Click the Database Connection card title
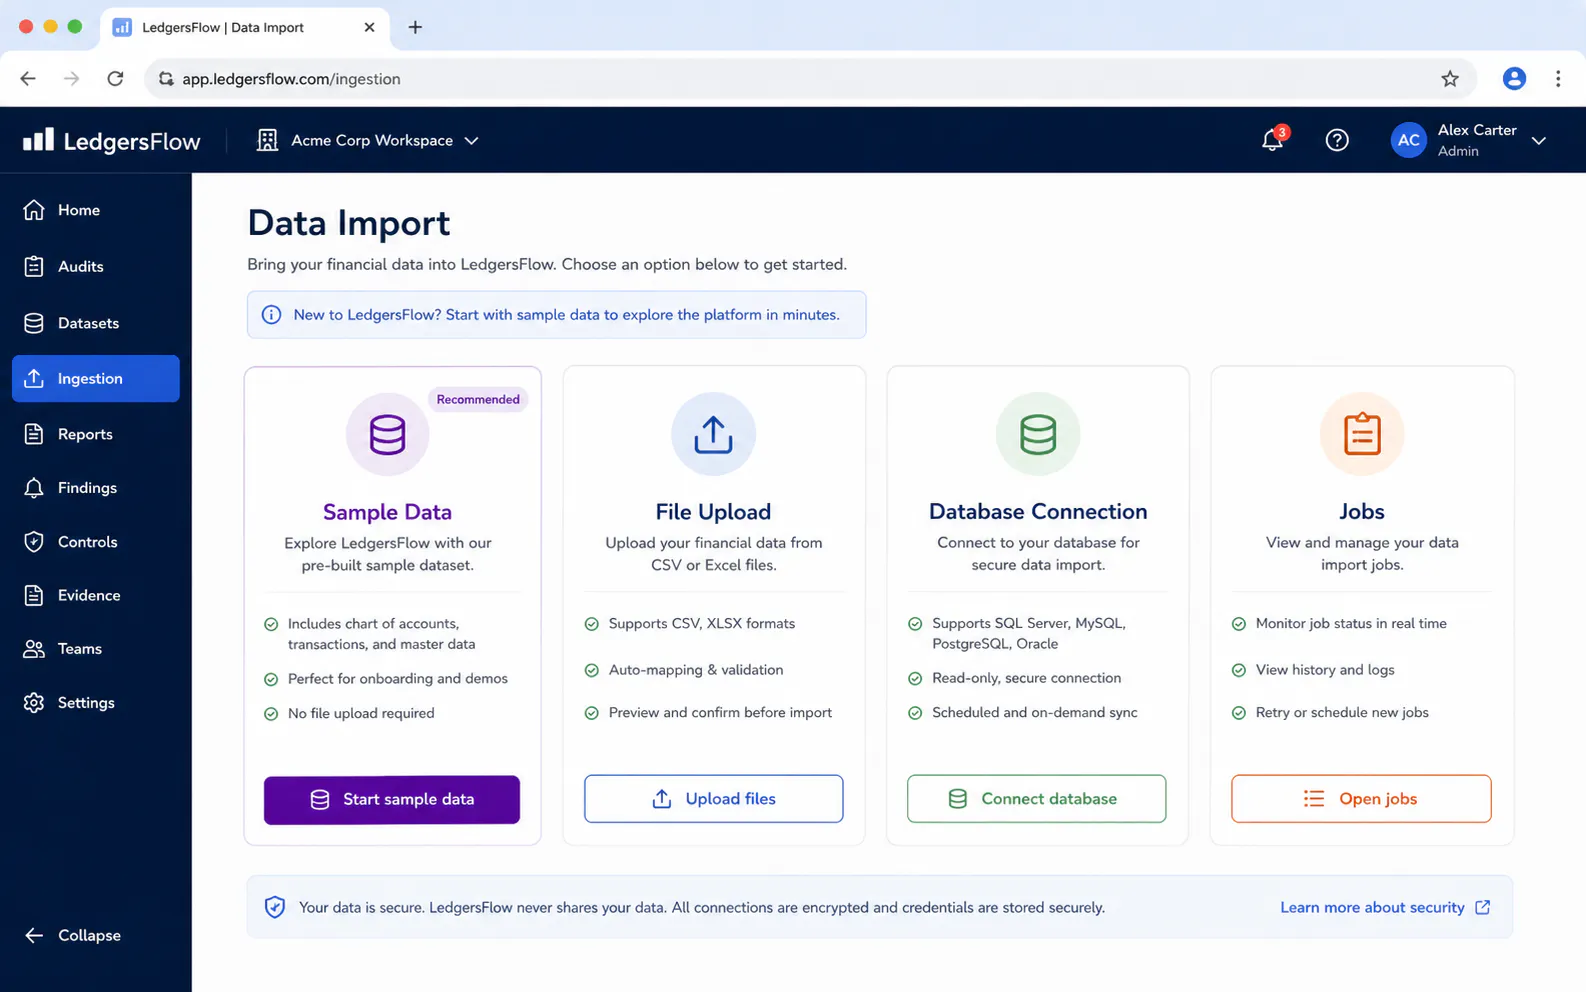Screen dimensions: 1586x992 click(1038, 511)
